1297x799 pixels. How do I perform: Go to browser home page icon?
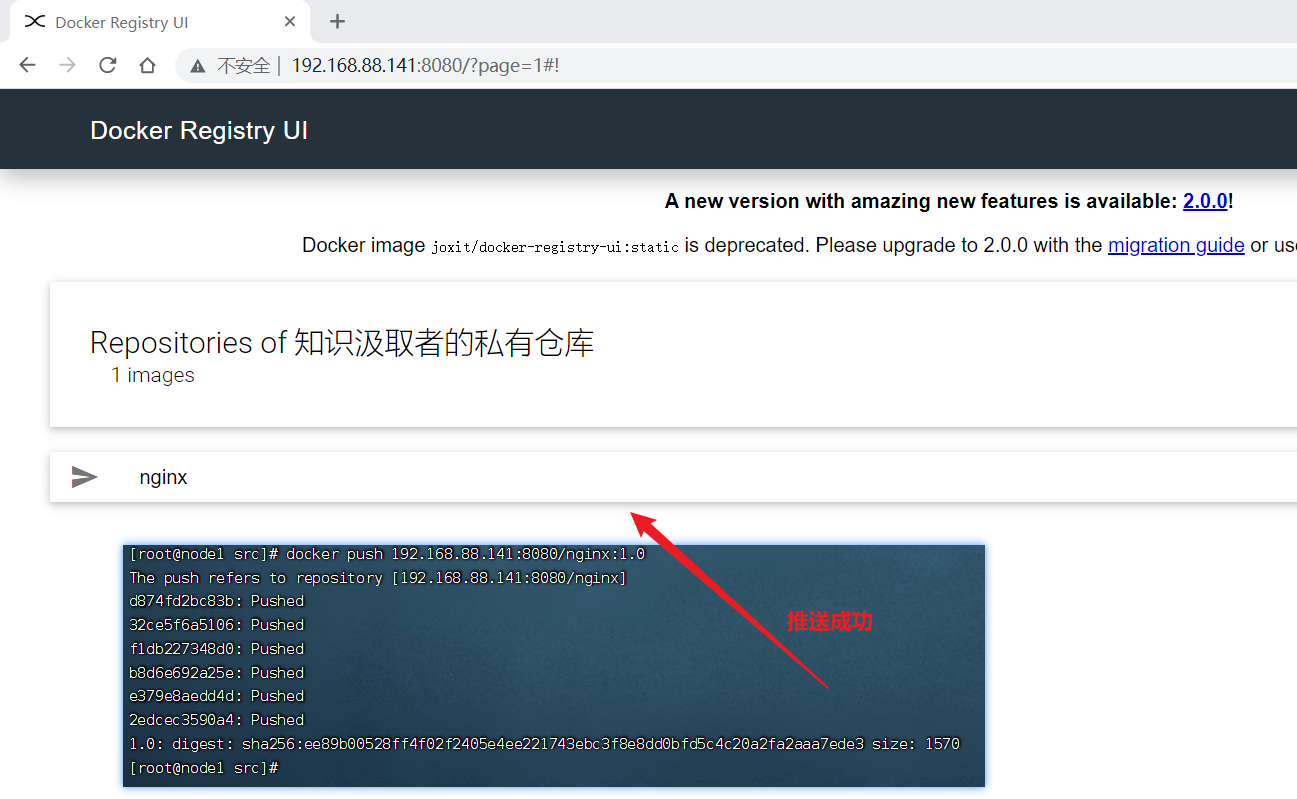click(147, 66)
